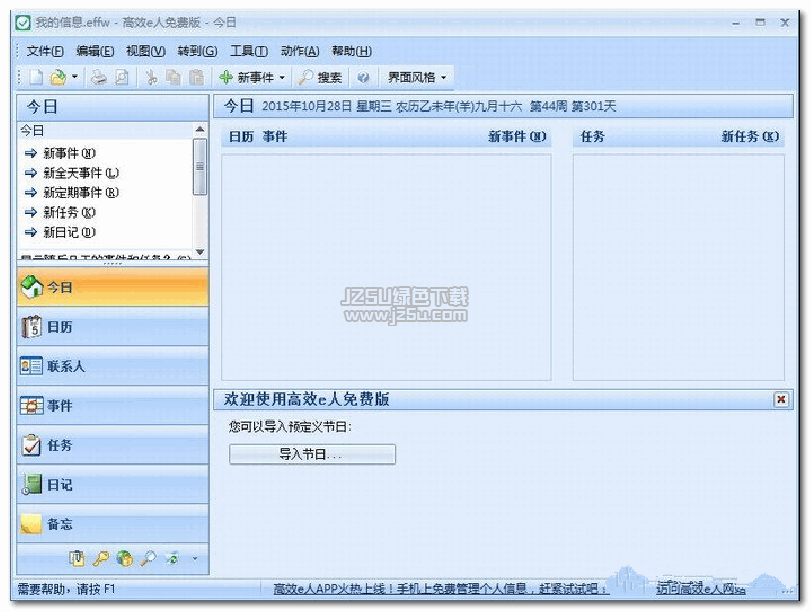Open the 动作(A) menu

click(x=300, y=51)
